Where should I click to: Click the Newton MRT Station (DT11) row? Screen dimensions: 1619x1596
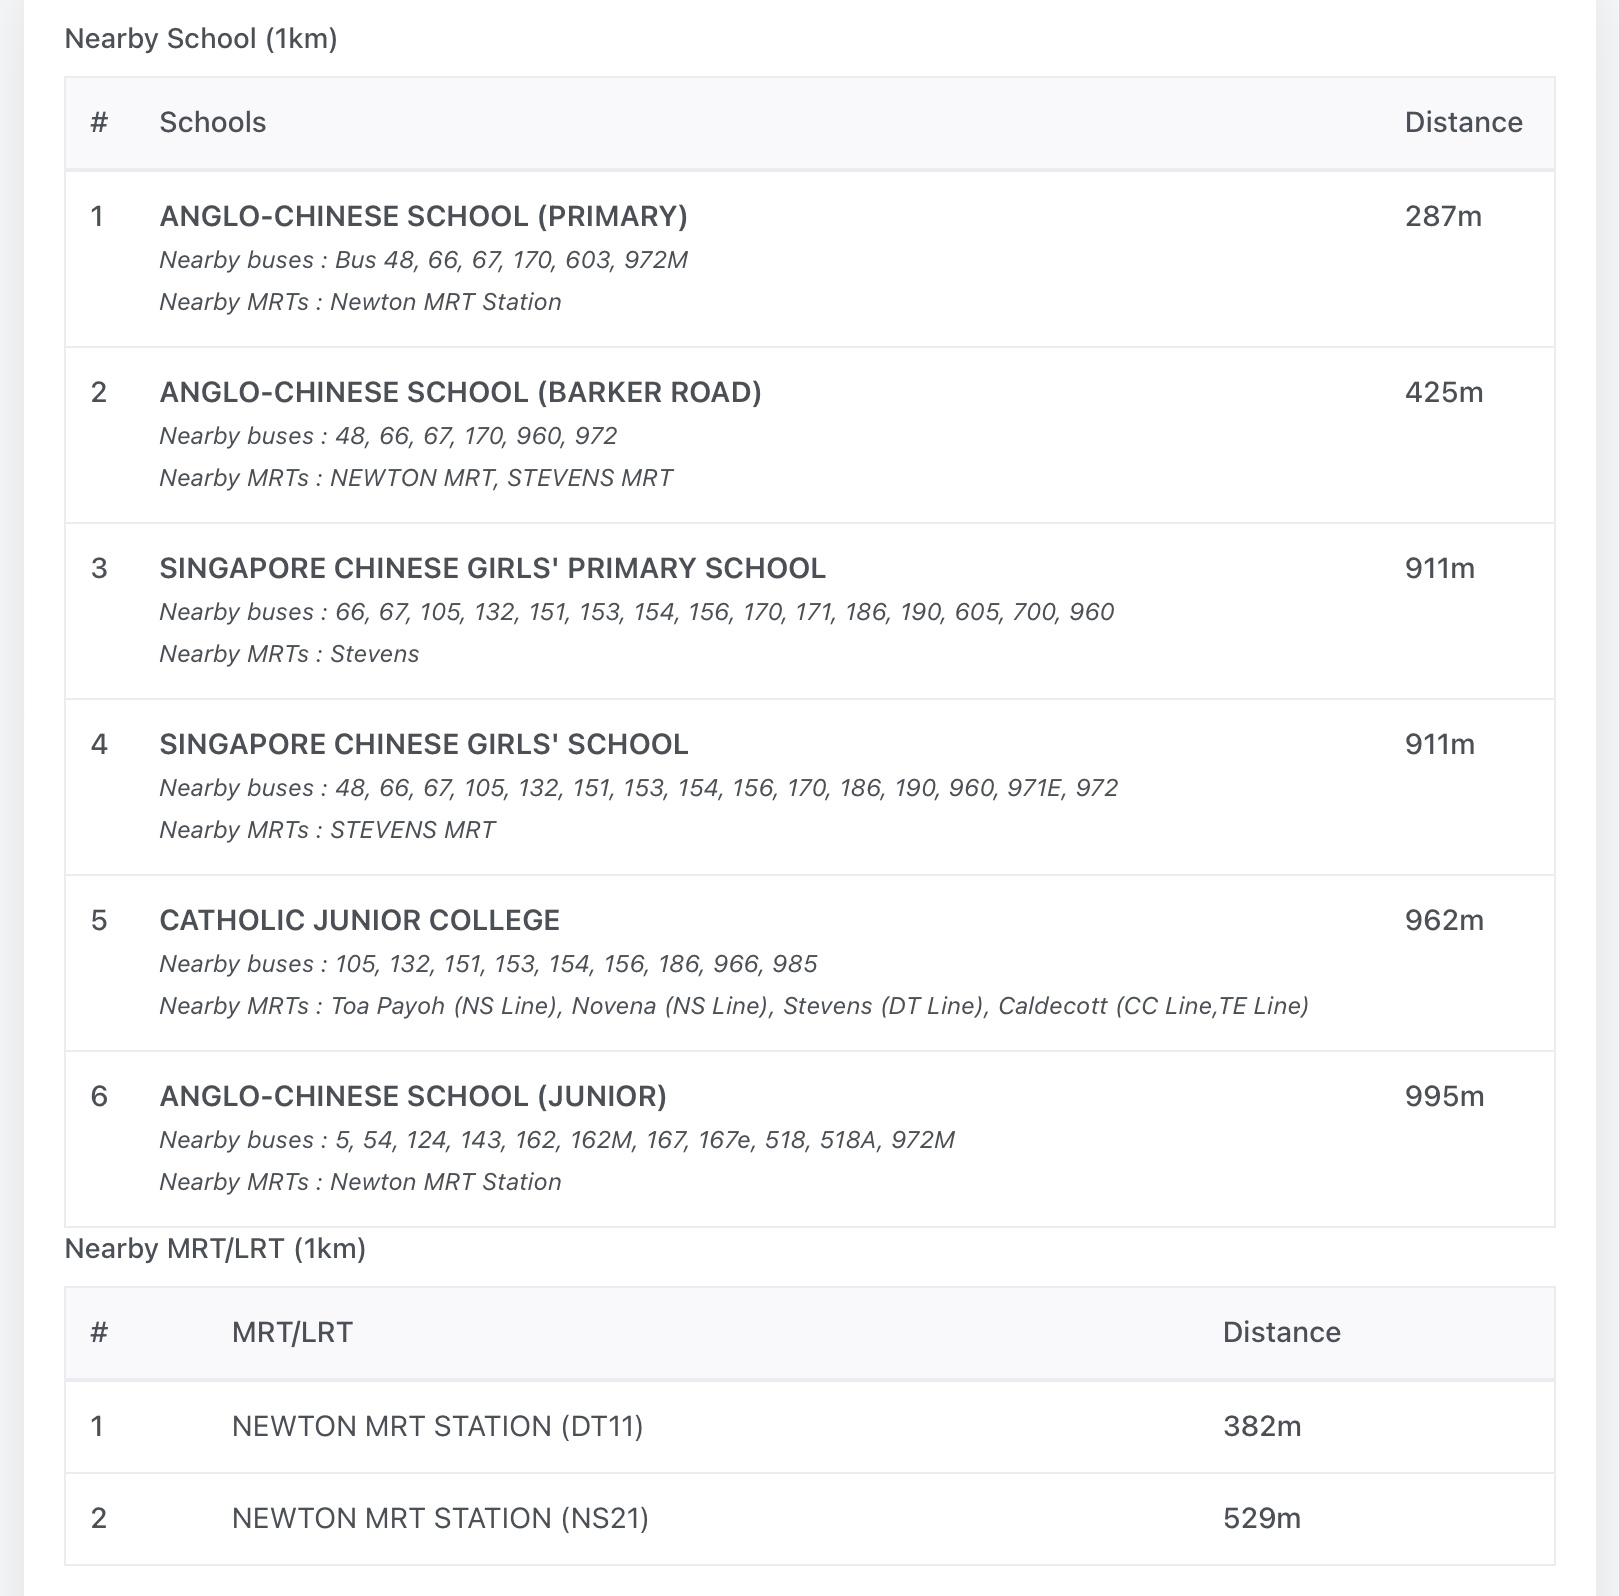click(x=437, y=1426)
